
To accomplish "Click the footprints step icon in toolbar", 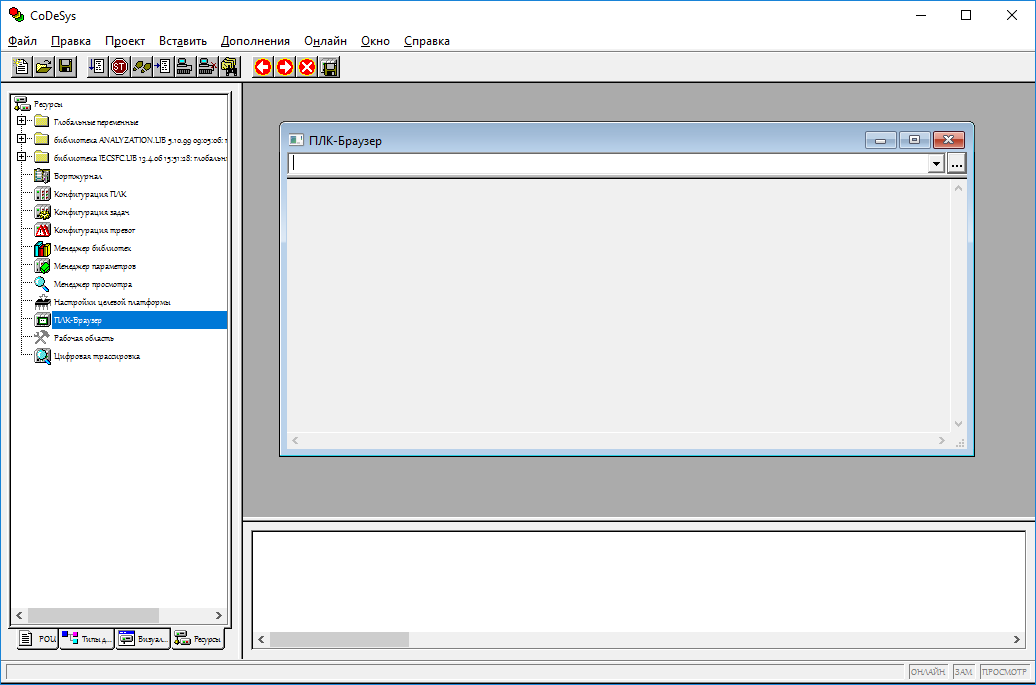I will point(142,67).
